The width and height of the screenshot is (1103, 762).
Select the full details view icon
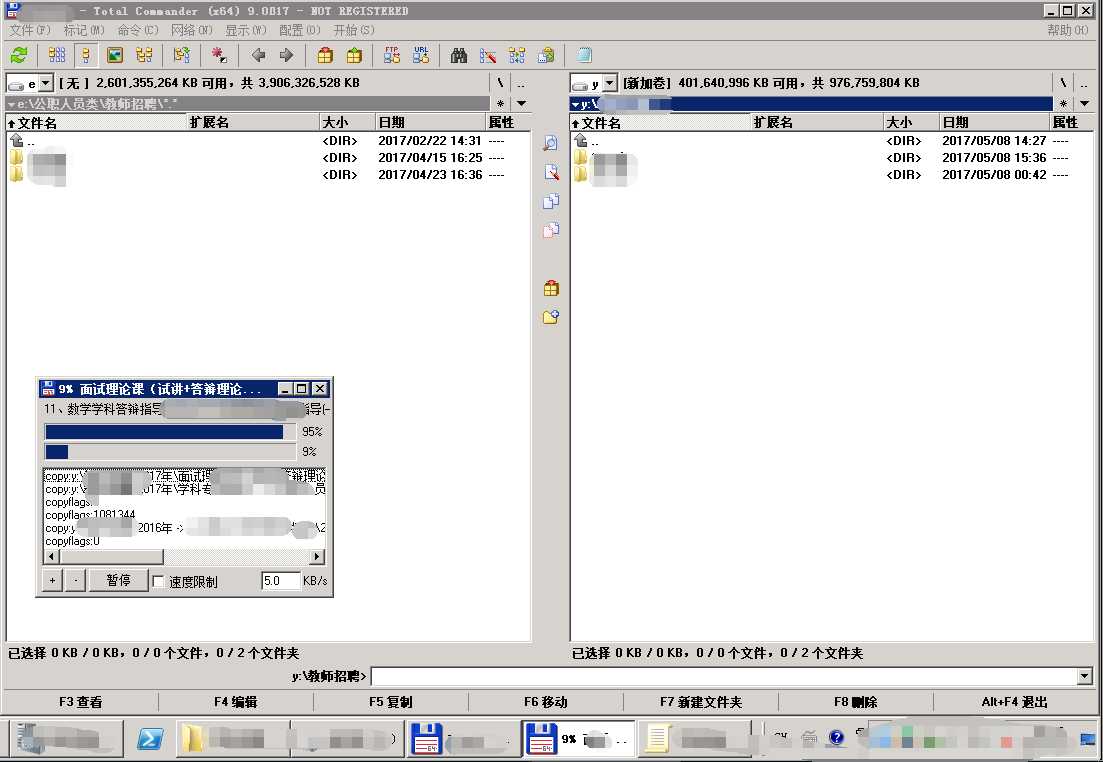coord(86,55)
